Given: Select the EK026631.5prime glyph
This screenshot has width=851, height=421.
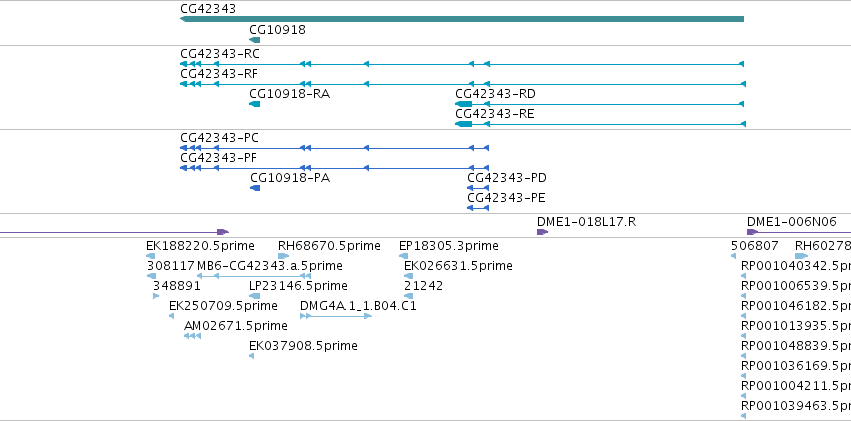Looking at the screenshot, I should pyautogui.click(x=409, y=276).
